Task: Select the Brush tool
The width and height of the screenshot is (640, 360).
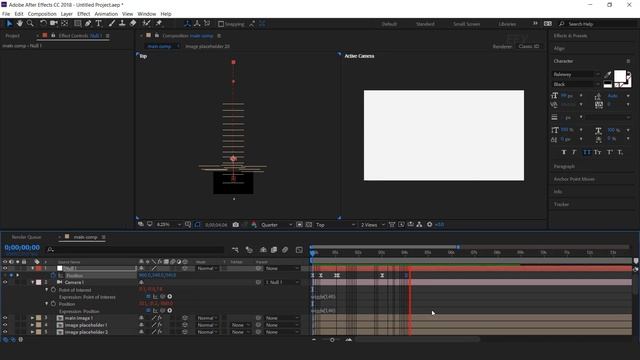Action: pos(111,24)
